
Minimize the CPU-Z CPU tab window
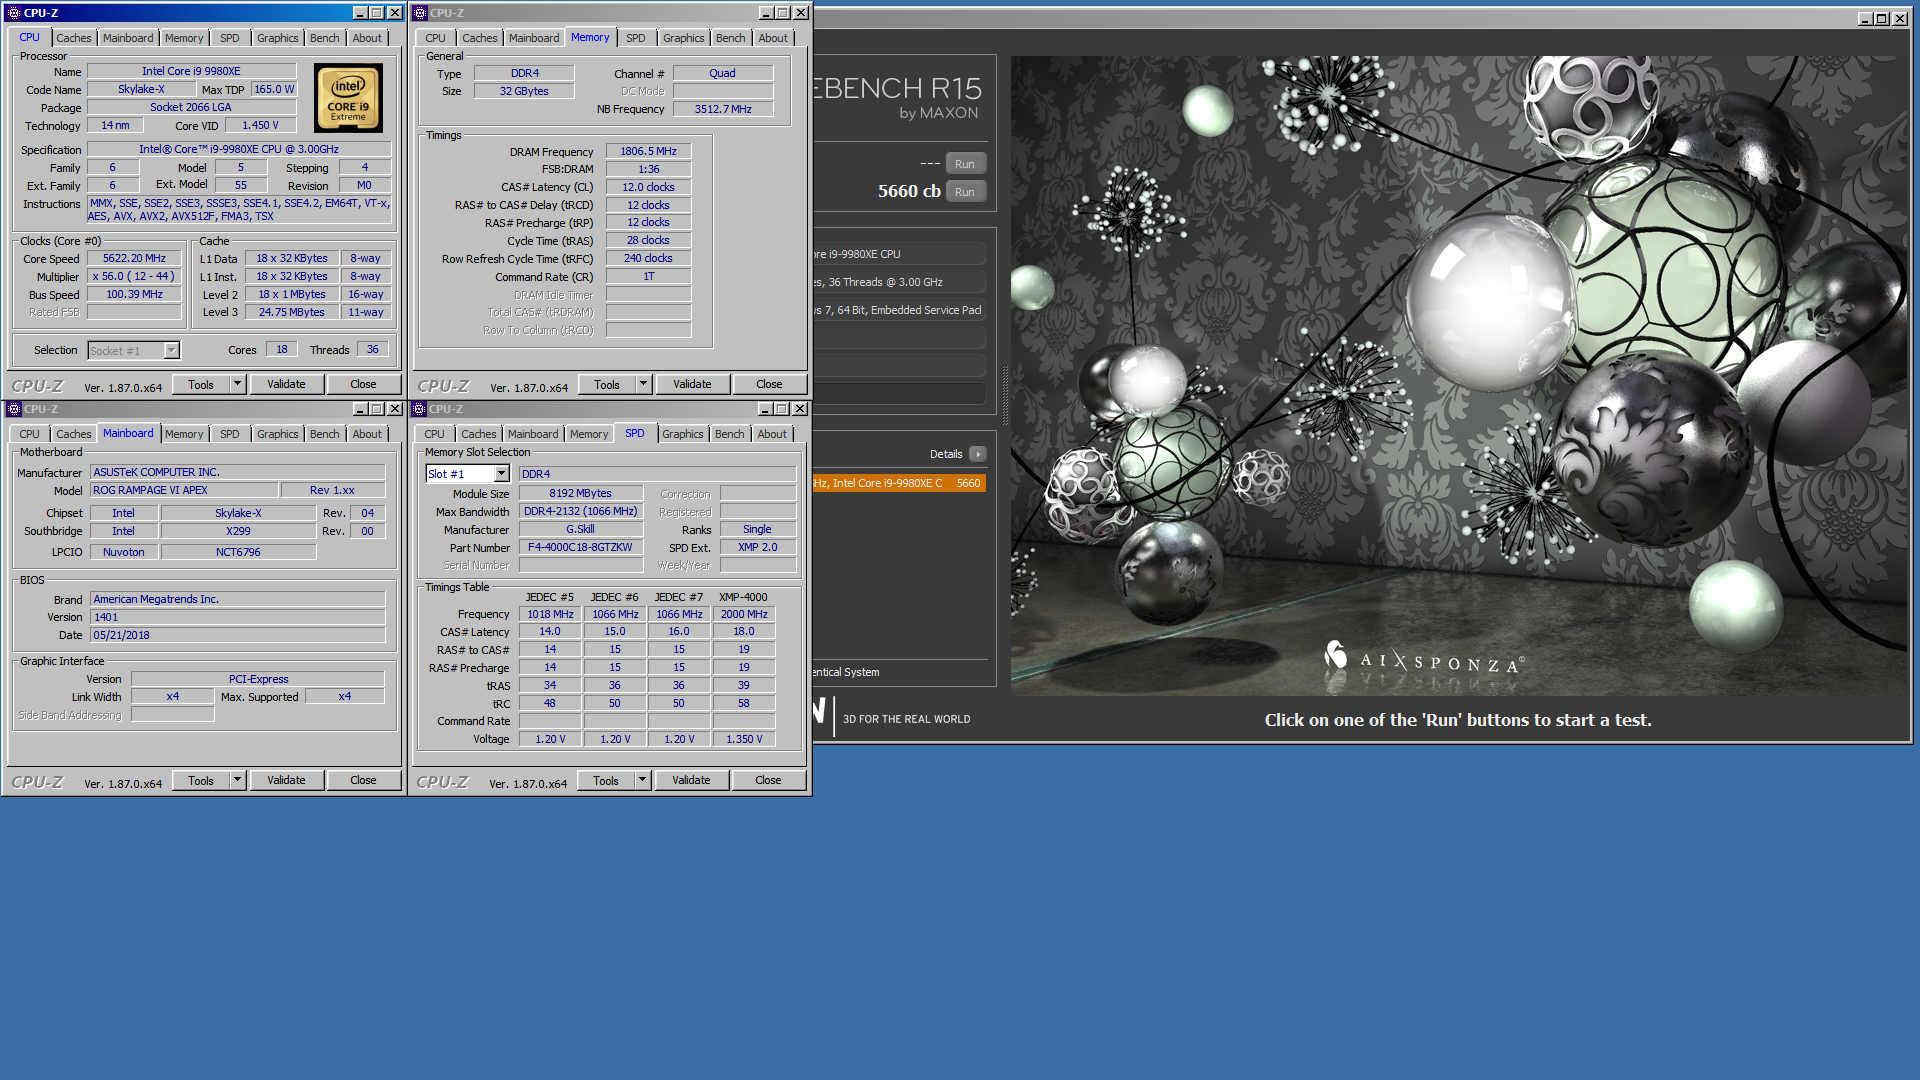click(360, 13)
